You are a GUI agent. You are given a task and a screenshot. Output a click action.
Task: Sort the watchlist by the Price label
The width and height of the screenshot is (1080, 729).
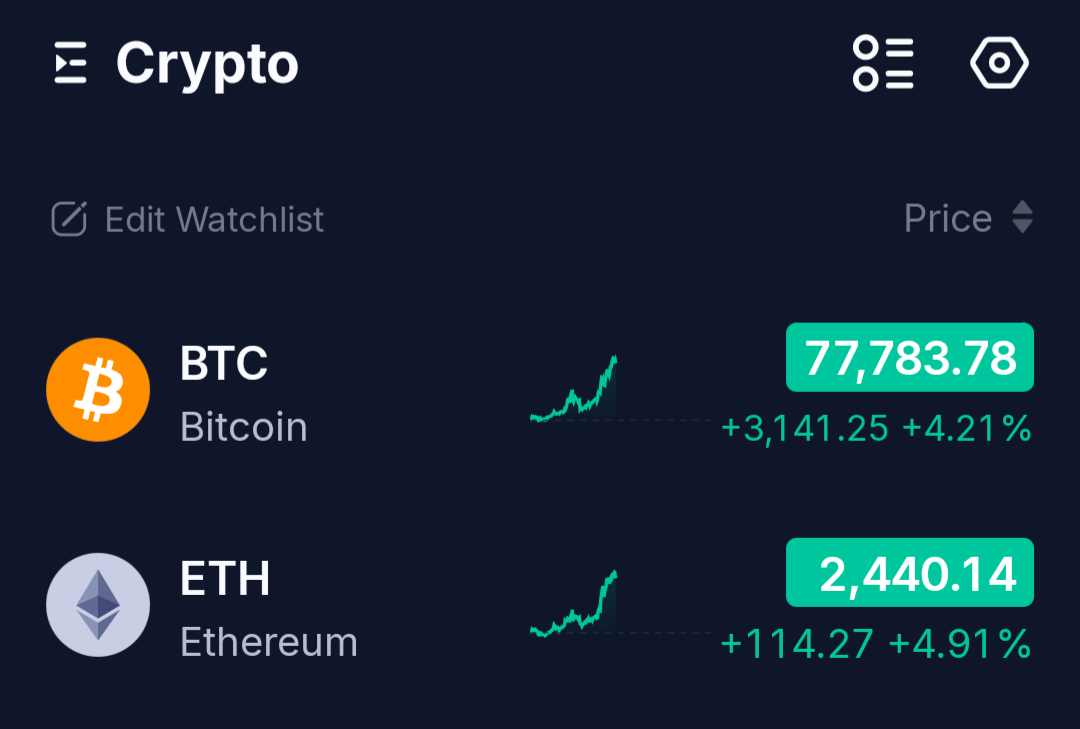click(947, 218)
